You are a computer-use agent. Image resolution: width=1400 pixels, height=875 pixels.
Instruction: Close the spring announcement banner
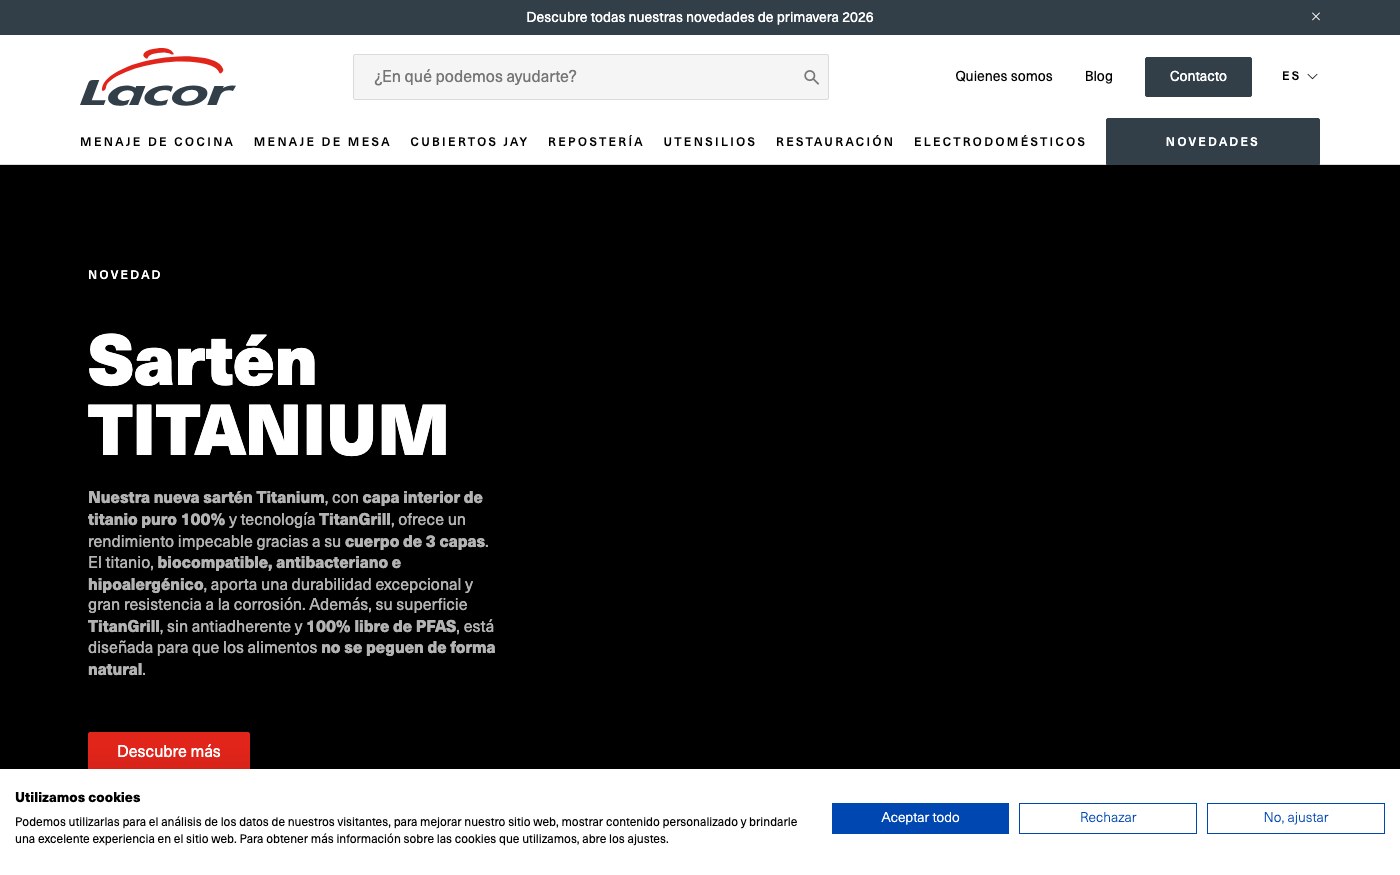pos(1316,17)
